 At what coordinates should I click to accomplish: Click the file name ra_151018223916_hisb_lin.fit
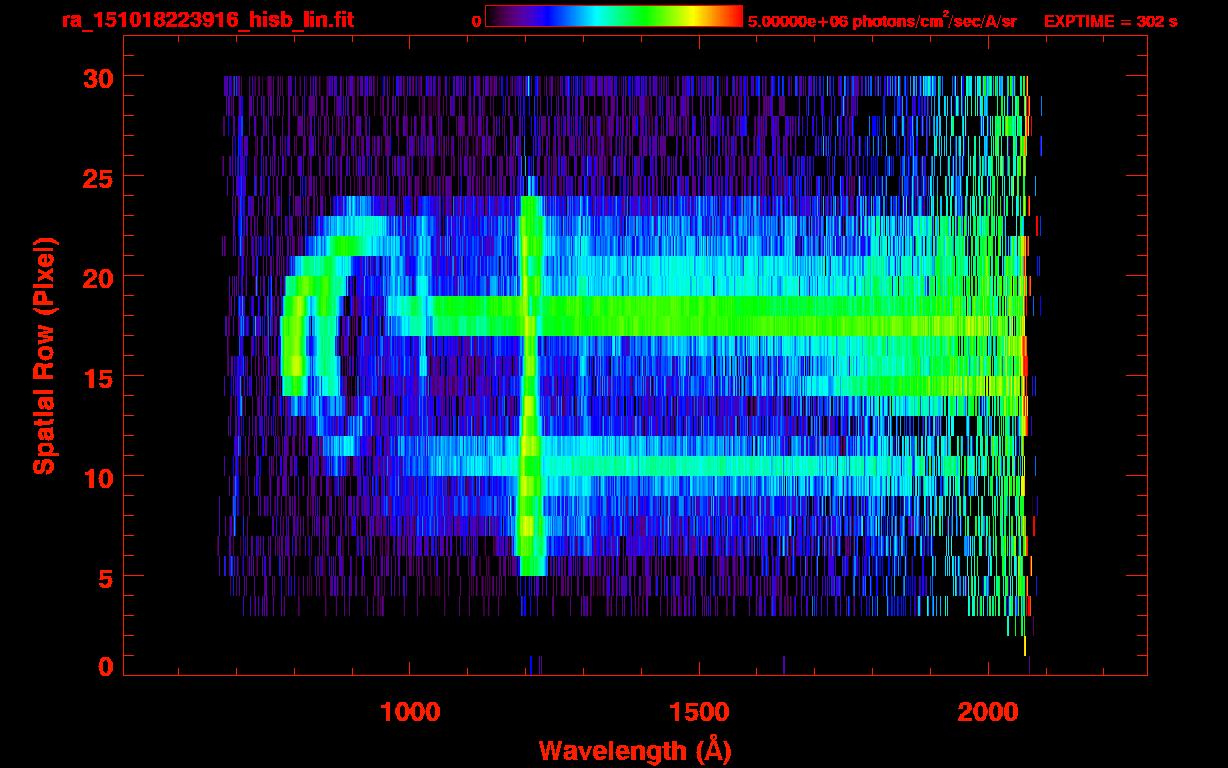pyautogui.click(x=207, y=20)
